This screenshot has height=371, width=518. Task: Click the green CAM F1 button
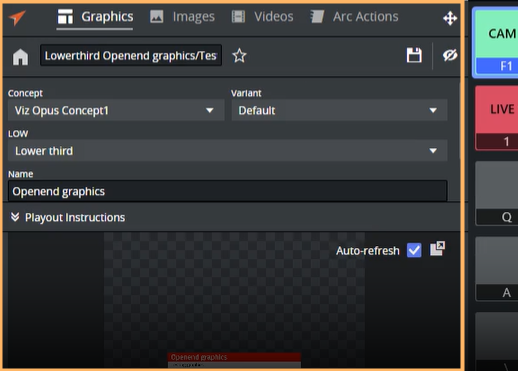(497, 42)
